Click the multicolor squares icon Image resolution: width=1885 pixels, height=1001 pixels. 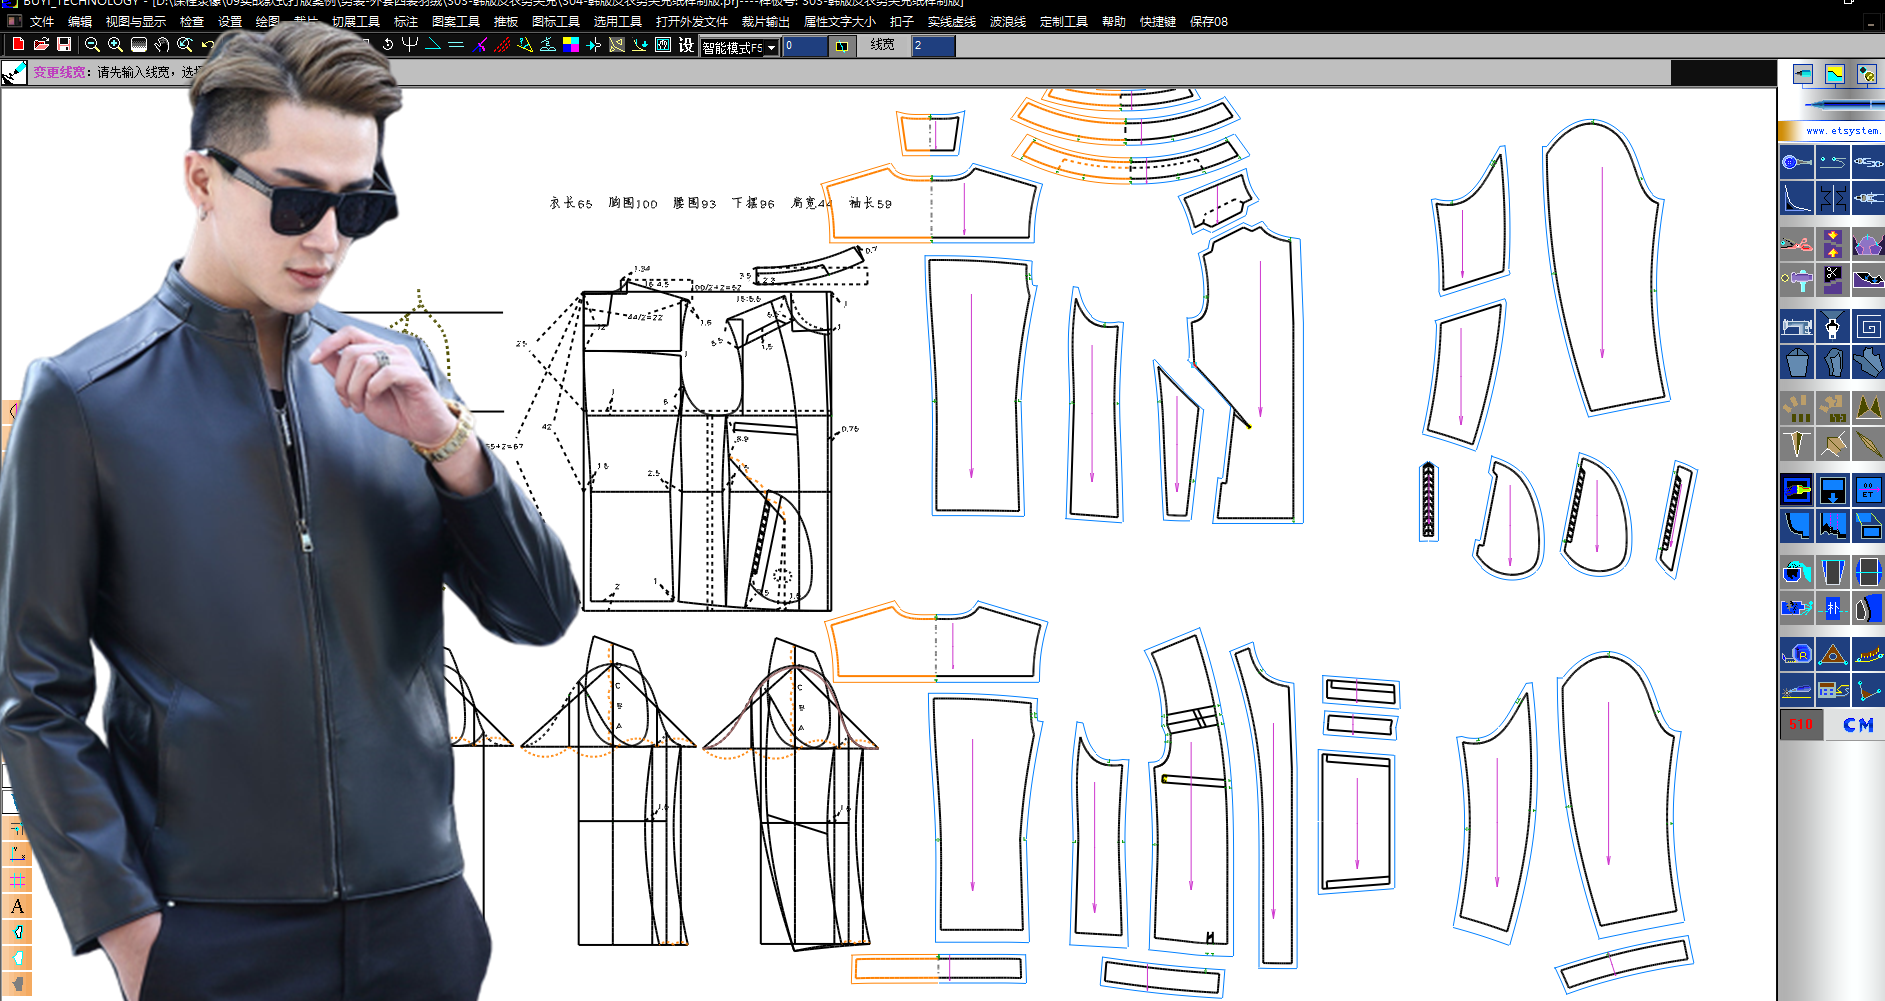pos(571,44)
